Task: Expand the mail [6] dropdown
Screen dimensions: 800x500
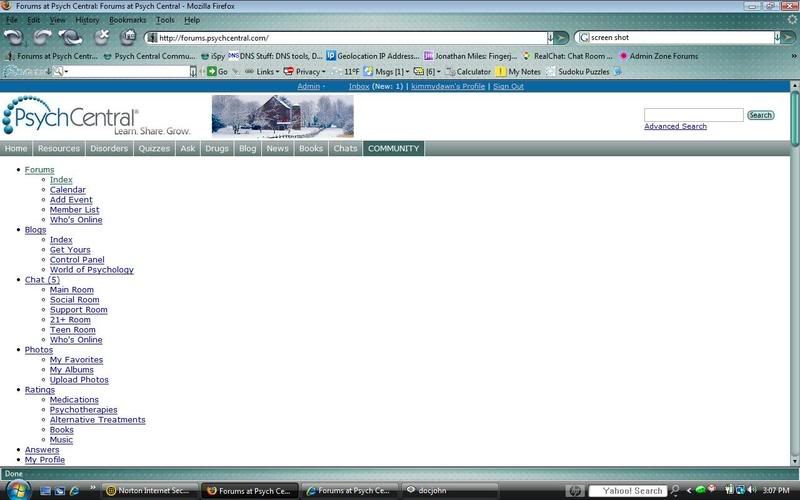Action: (x=439, y=72)
